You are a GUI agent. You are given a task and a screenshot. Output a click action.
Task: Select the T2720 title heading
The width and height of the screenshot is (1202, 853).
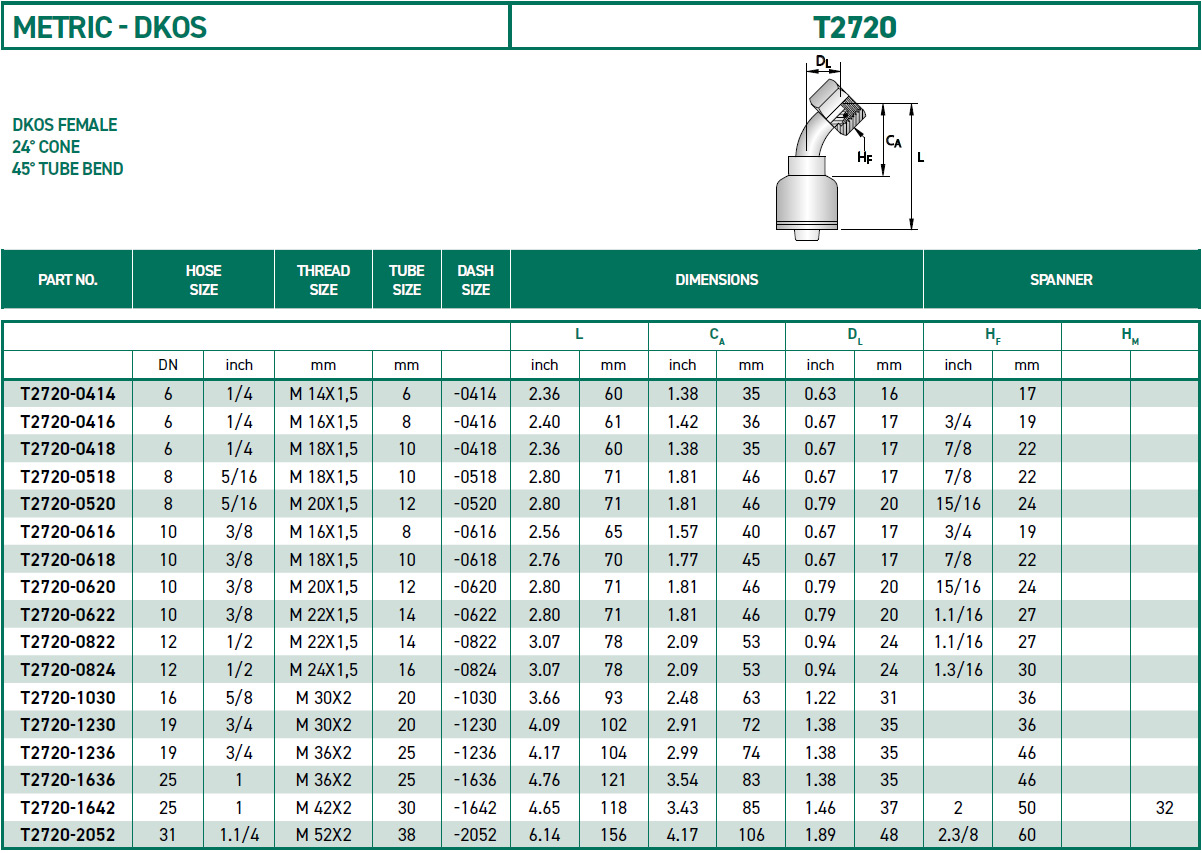855,28
